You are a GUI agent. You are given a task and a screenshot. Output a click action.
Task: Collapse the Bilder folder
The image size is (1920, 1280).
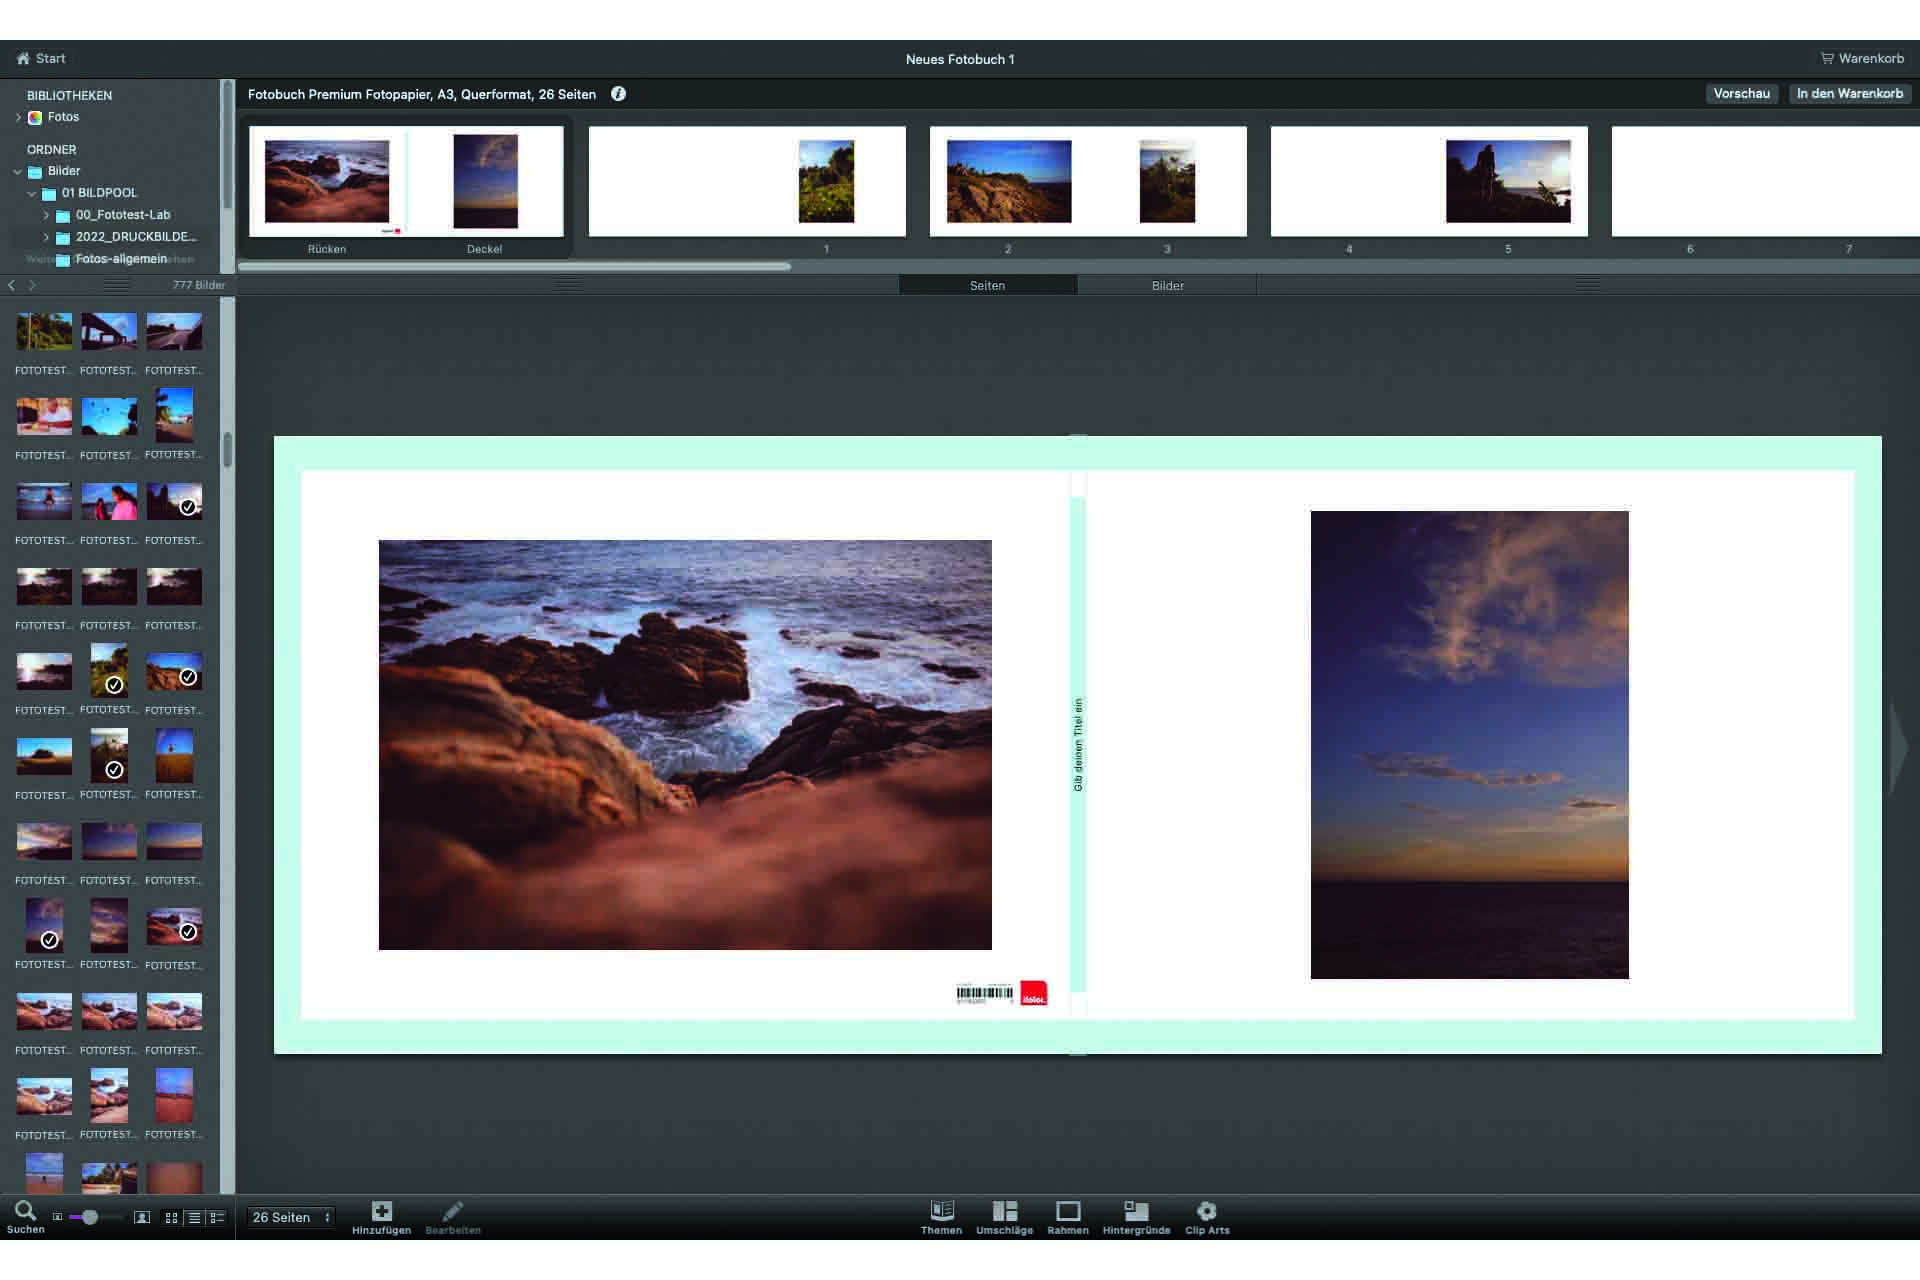(x=18, y=171)
